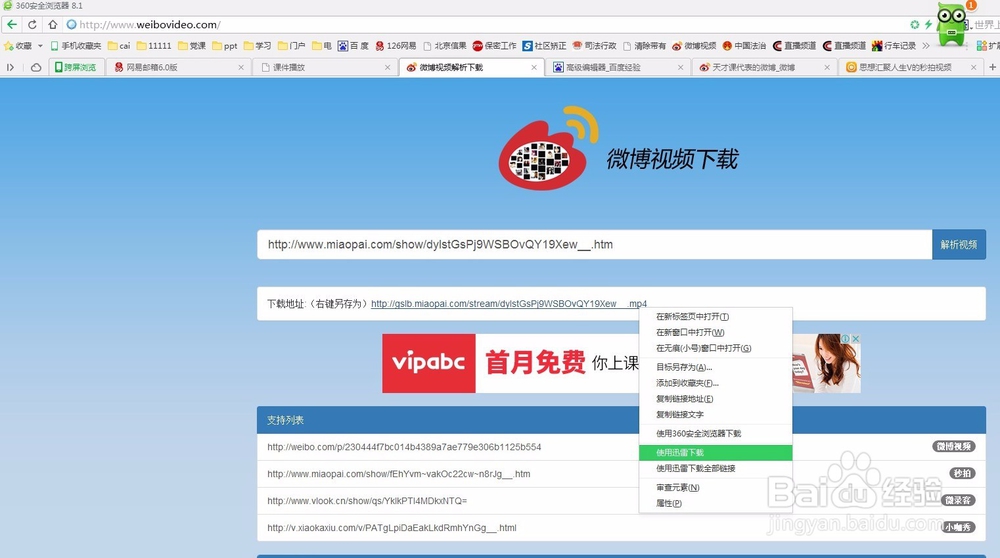The width and height of the screenshot is (1000, 558).
Task: Open the 百度 bookmark
Action: point(353,46)
